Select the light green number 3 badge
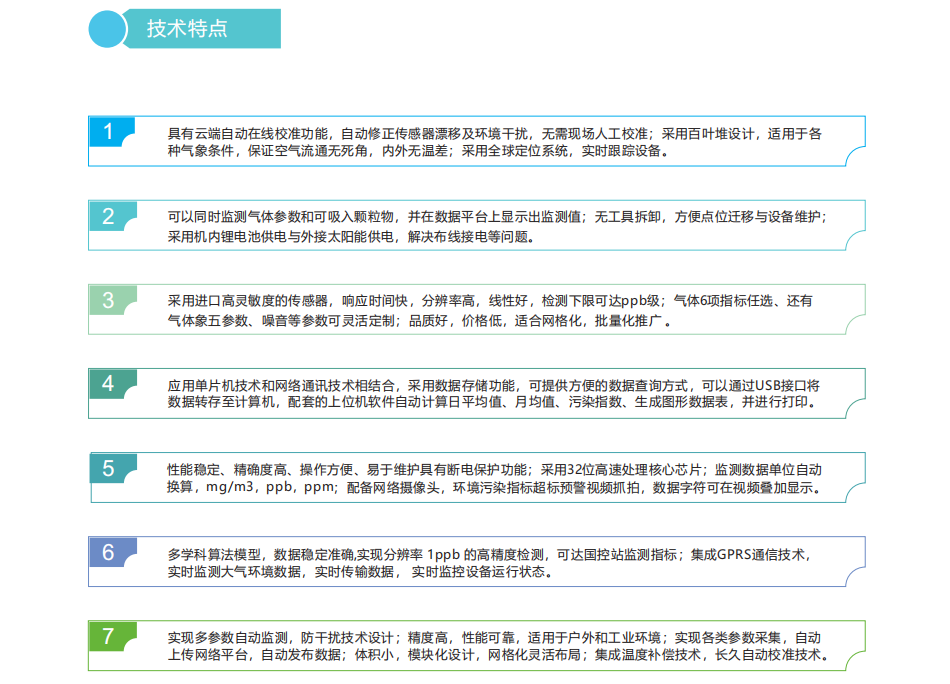950x684 pixels. pyautogui.click(x=110, y=299)
